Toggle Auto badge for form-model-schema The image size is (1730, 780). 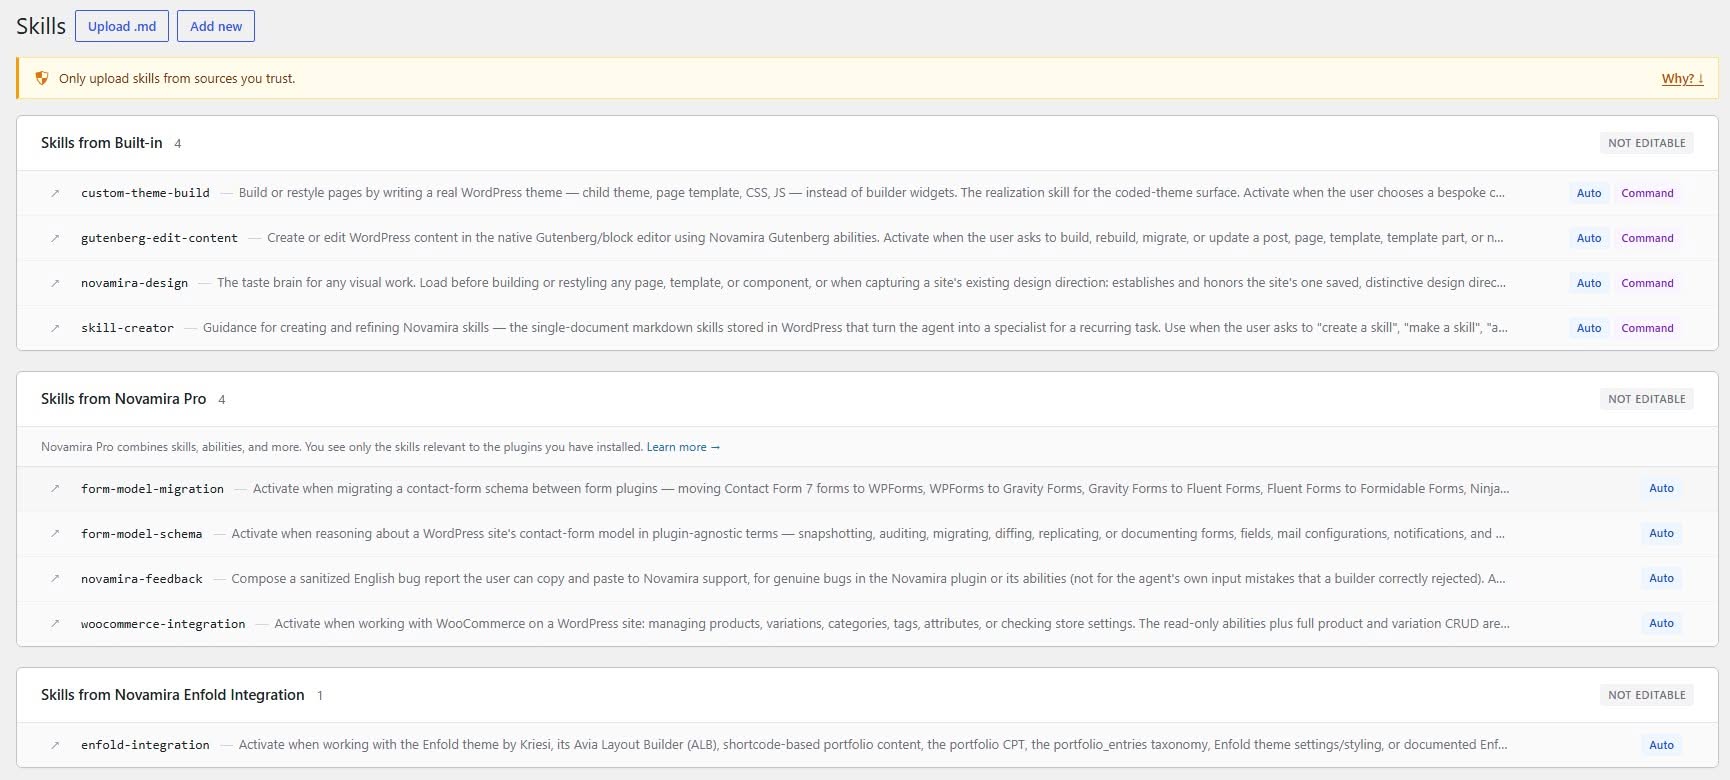coord(1661,533)
